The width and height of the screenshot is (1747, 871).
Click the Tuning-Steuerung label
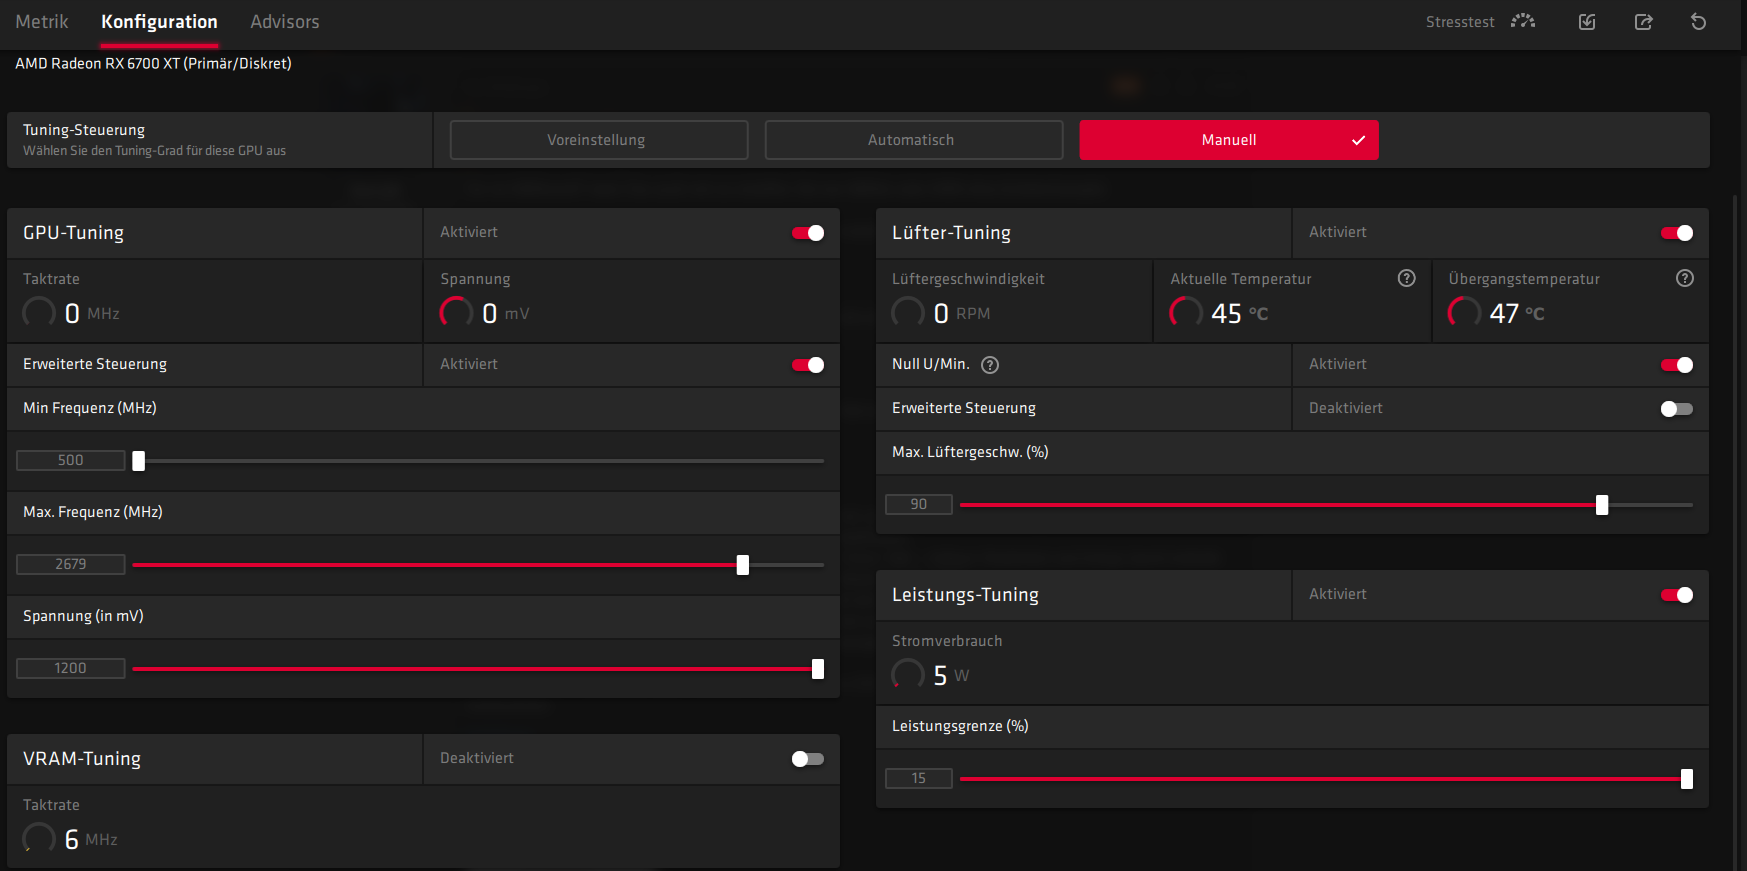84,130
